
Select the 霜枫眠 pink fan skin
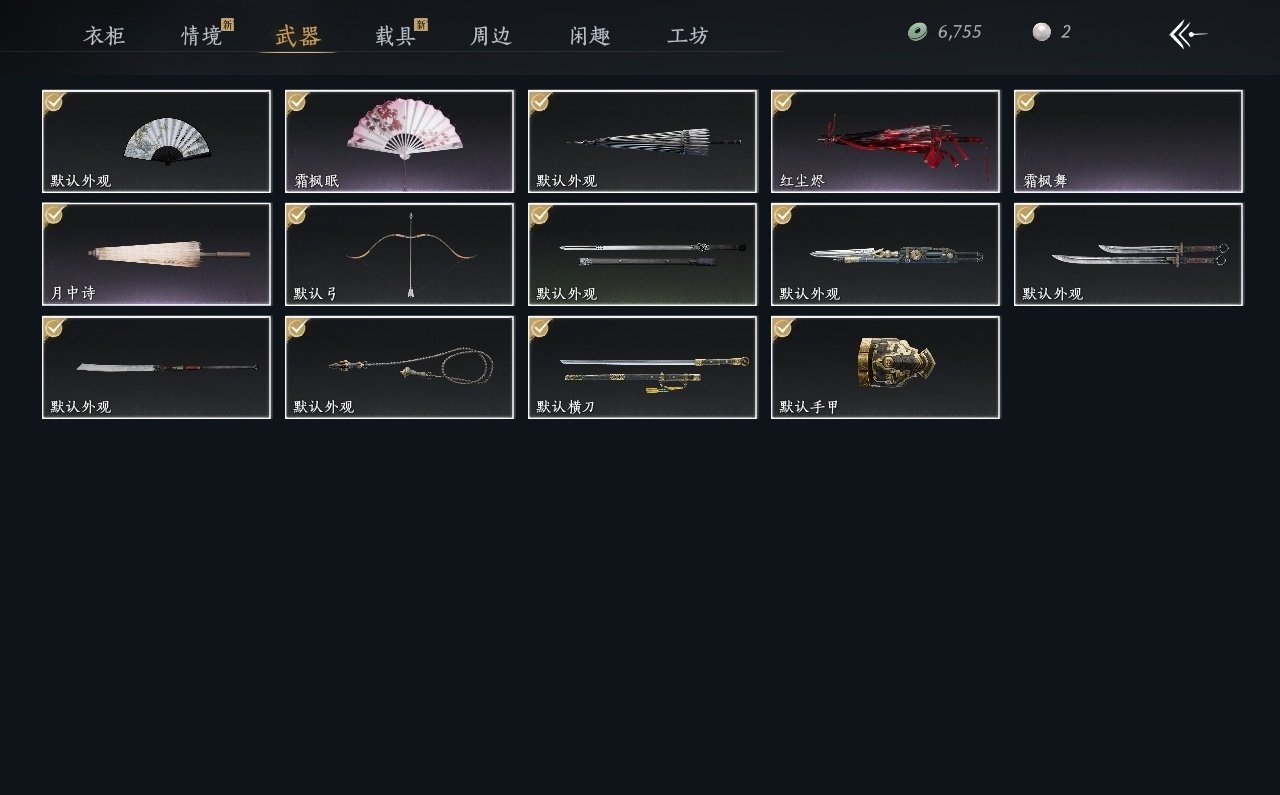click(399, 141)
